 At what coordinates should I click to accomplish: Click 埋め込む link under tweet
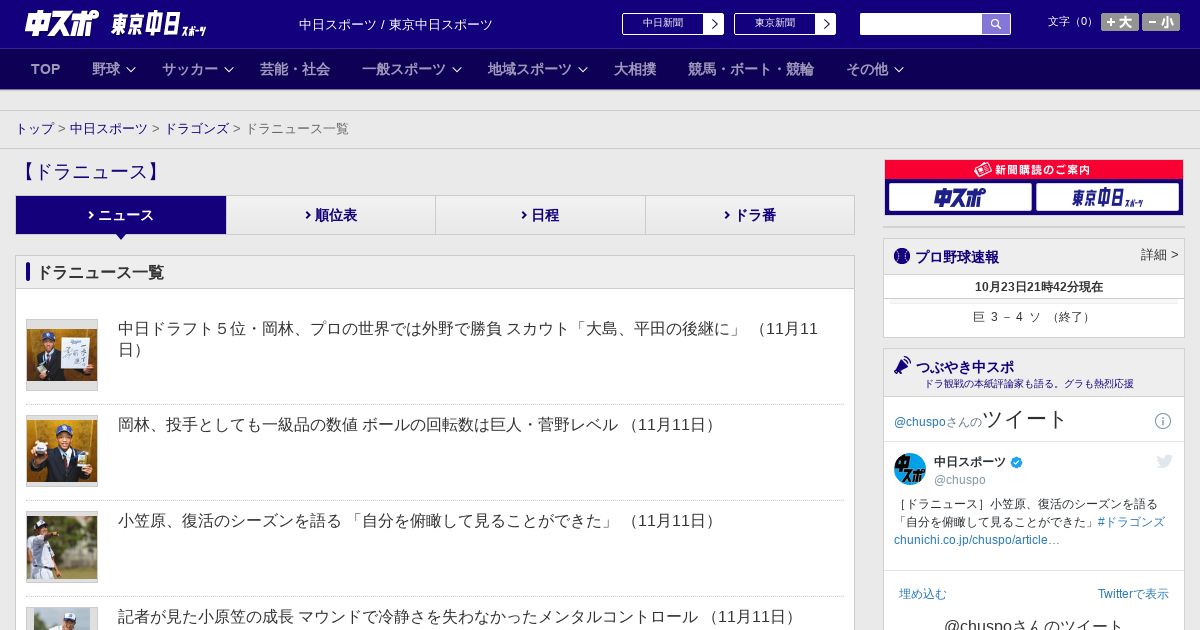922,594
